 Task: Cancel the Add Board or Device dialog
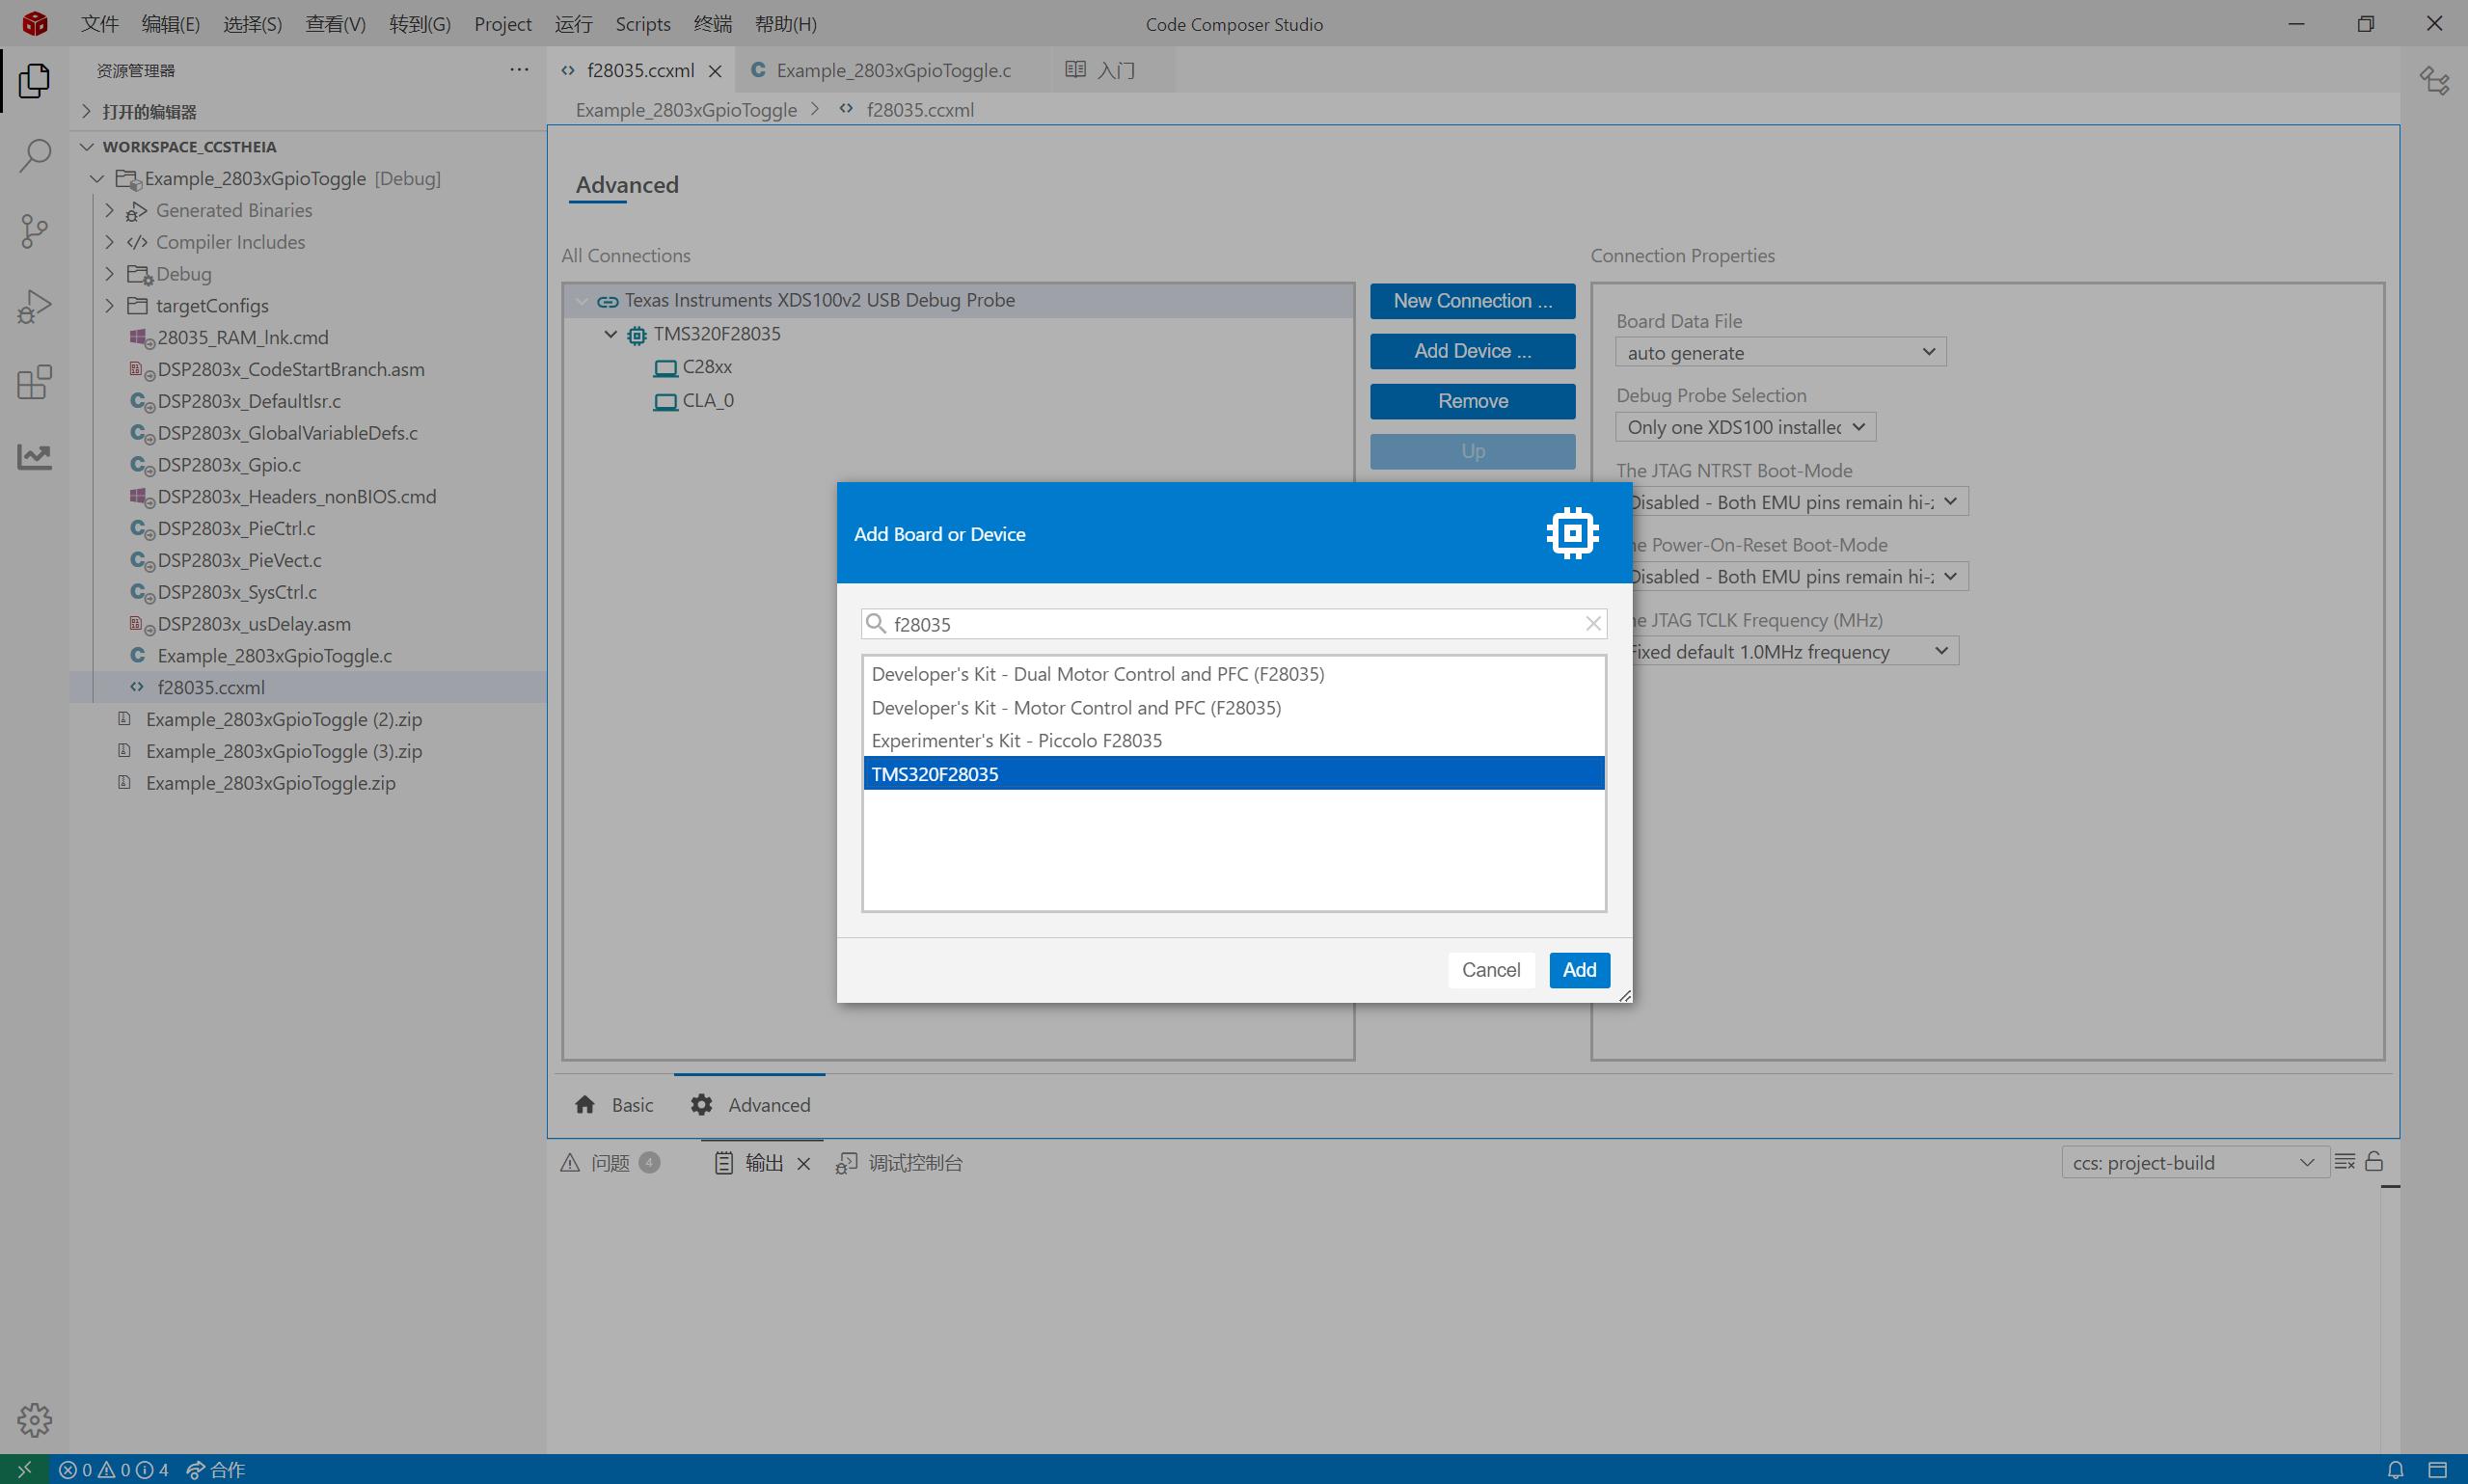click(1490, 970)
